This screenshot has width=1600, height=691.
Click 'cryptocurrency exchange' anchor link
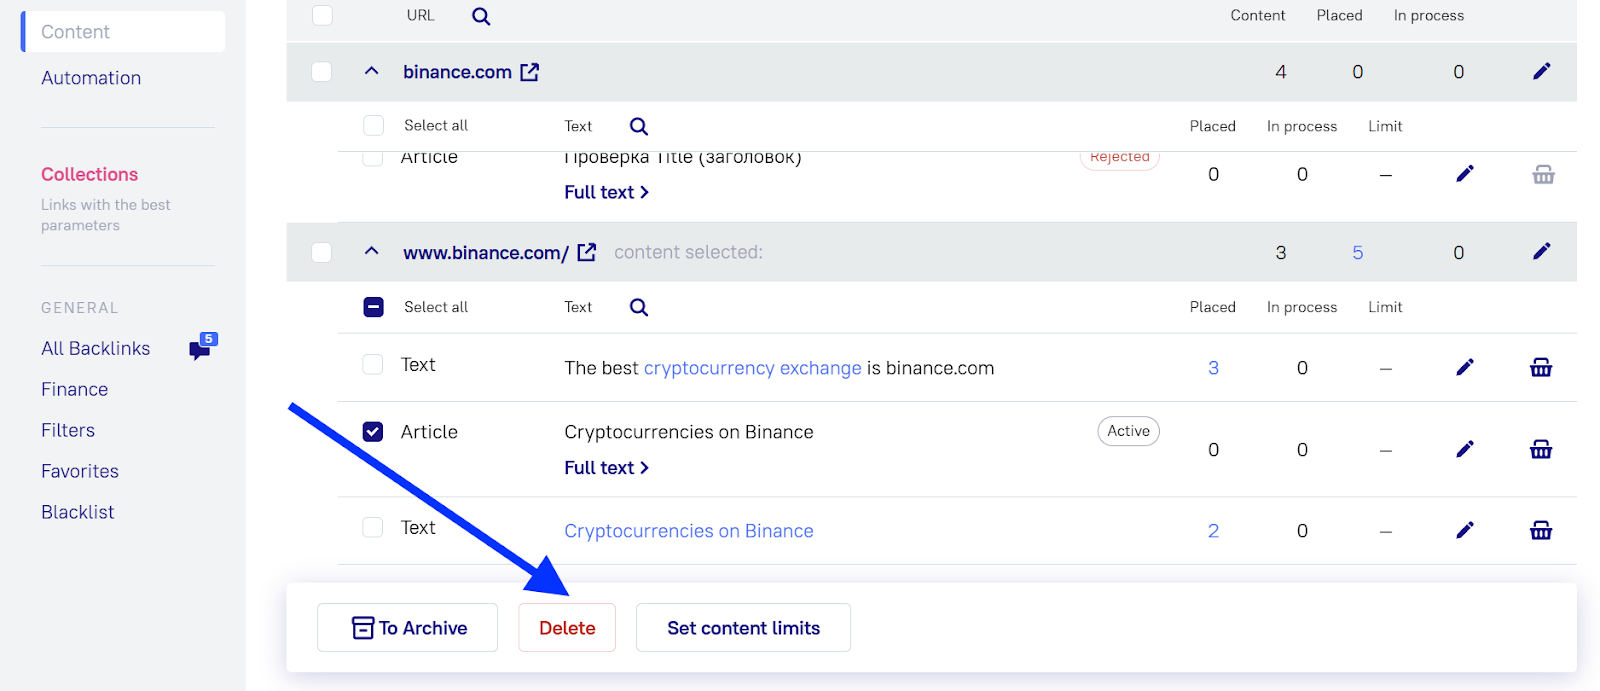(752, 368)
